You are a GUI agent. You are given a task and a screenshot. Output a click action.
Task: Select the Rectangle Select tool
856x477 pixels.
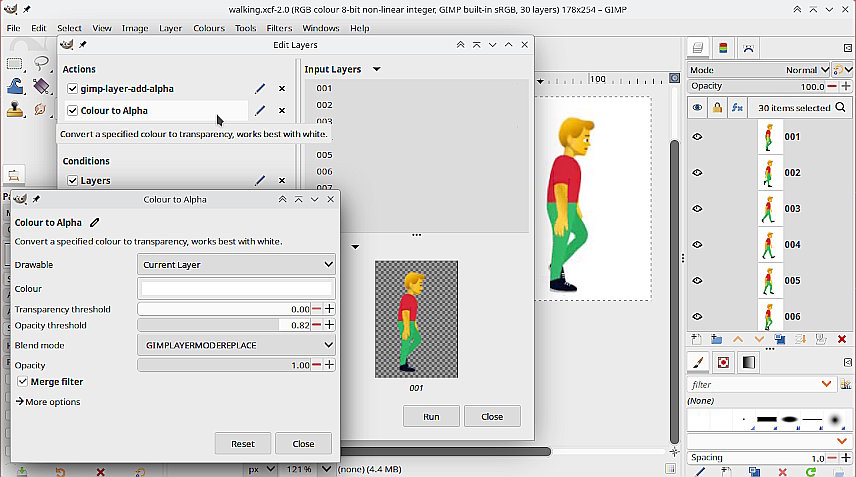coord(15,64)
